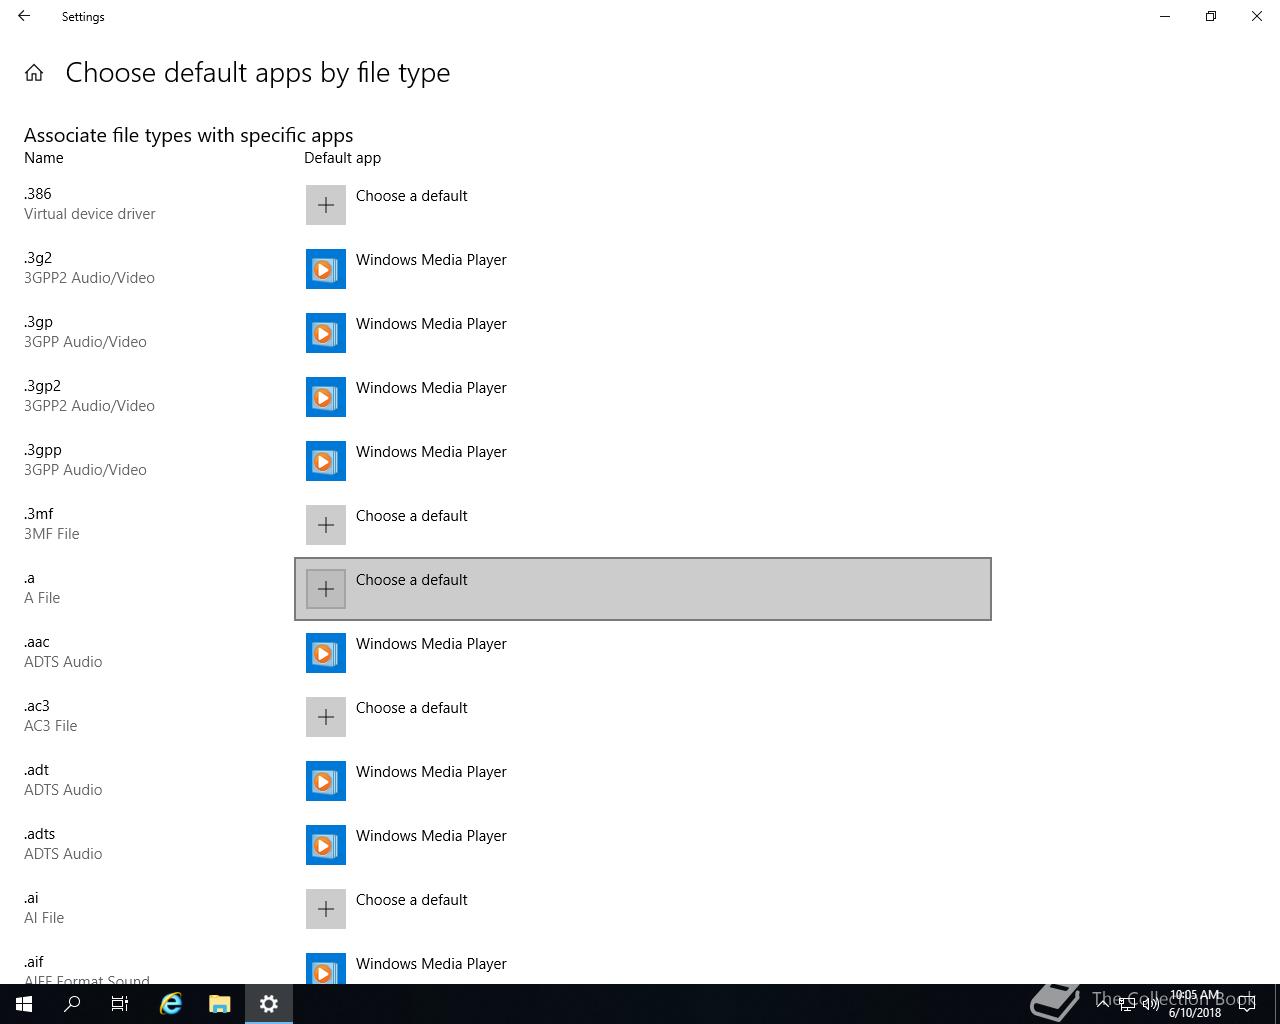Click Windows Media Player icon for .adts
1280x1024 pixels.
pos(326,845)
